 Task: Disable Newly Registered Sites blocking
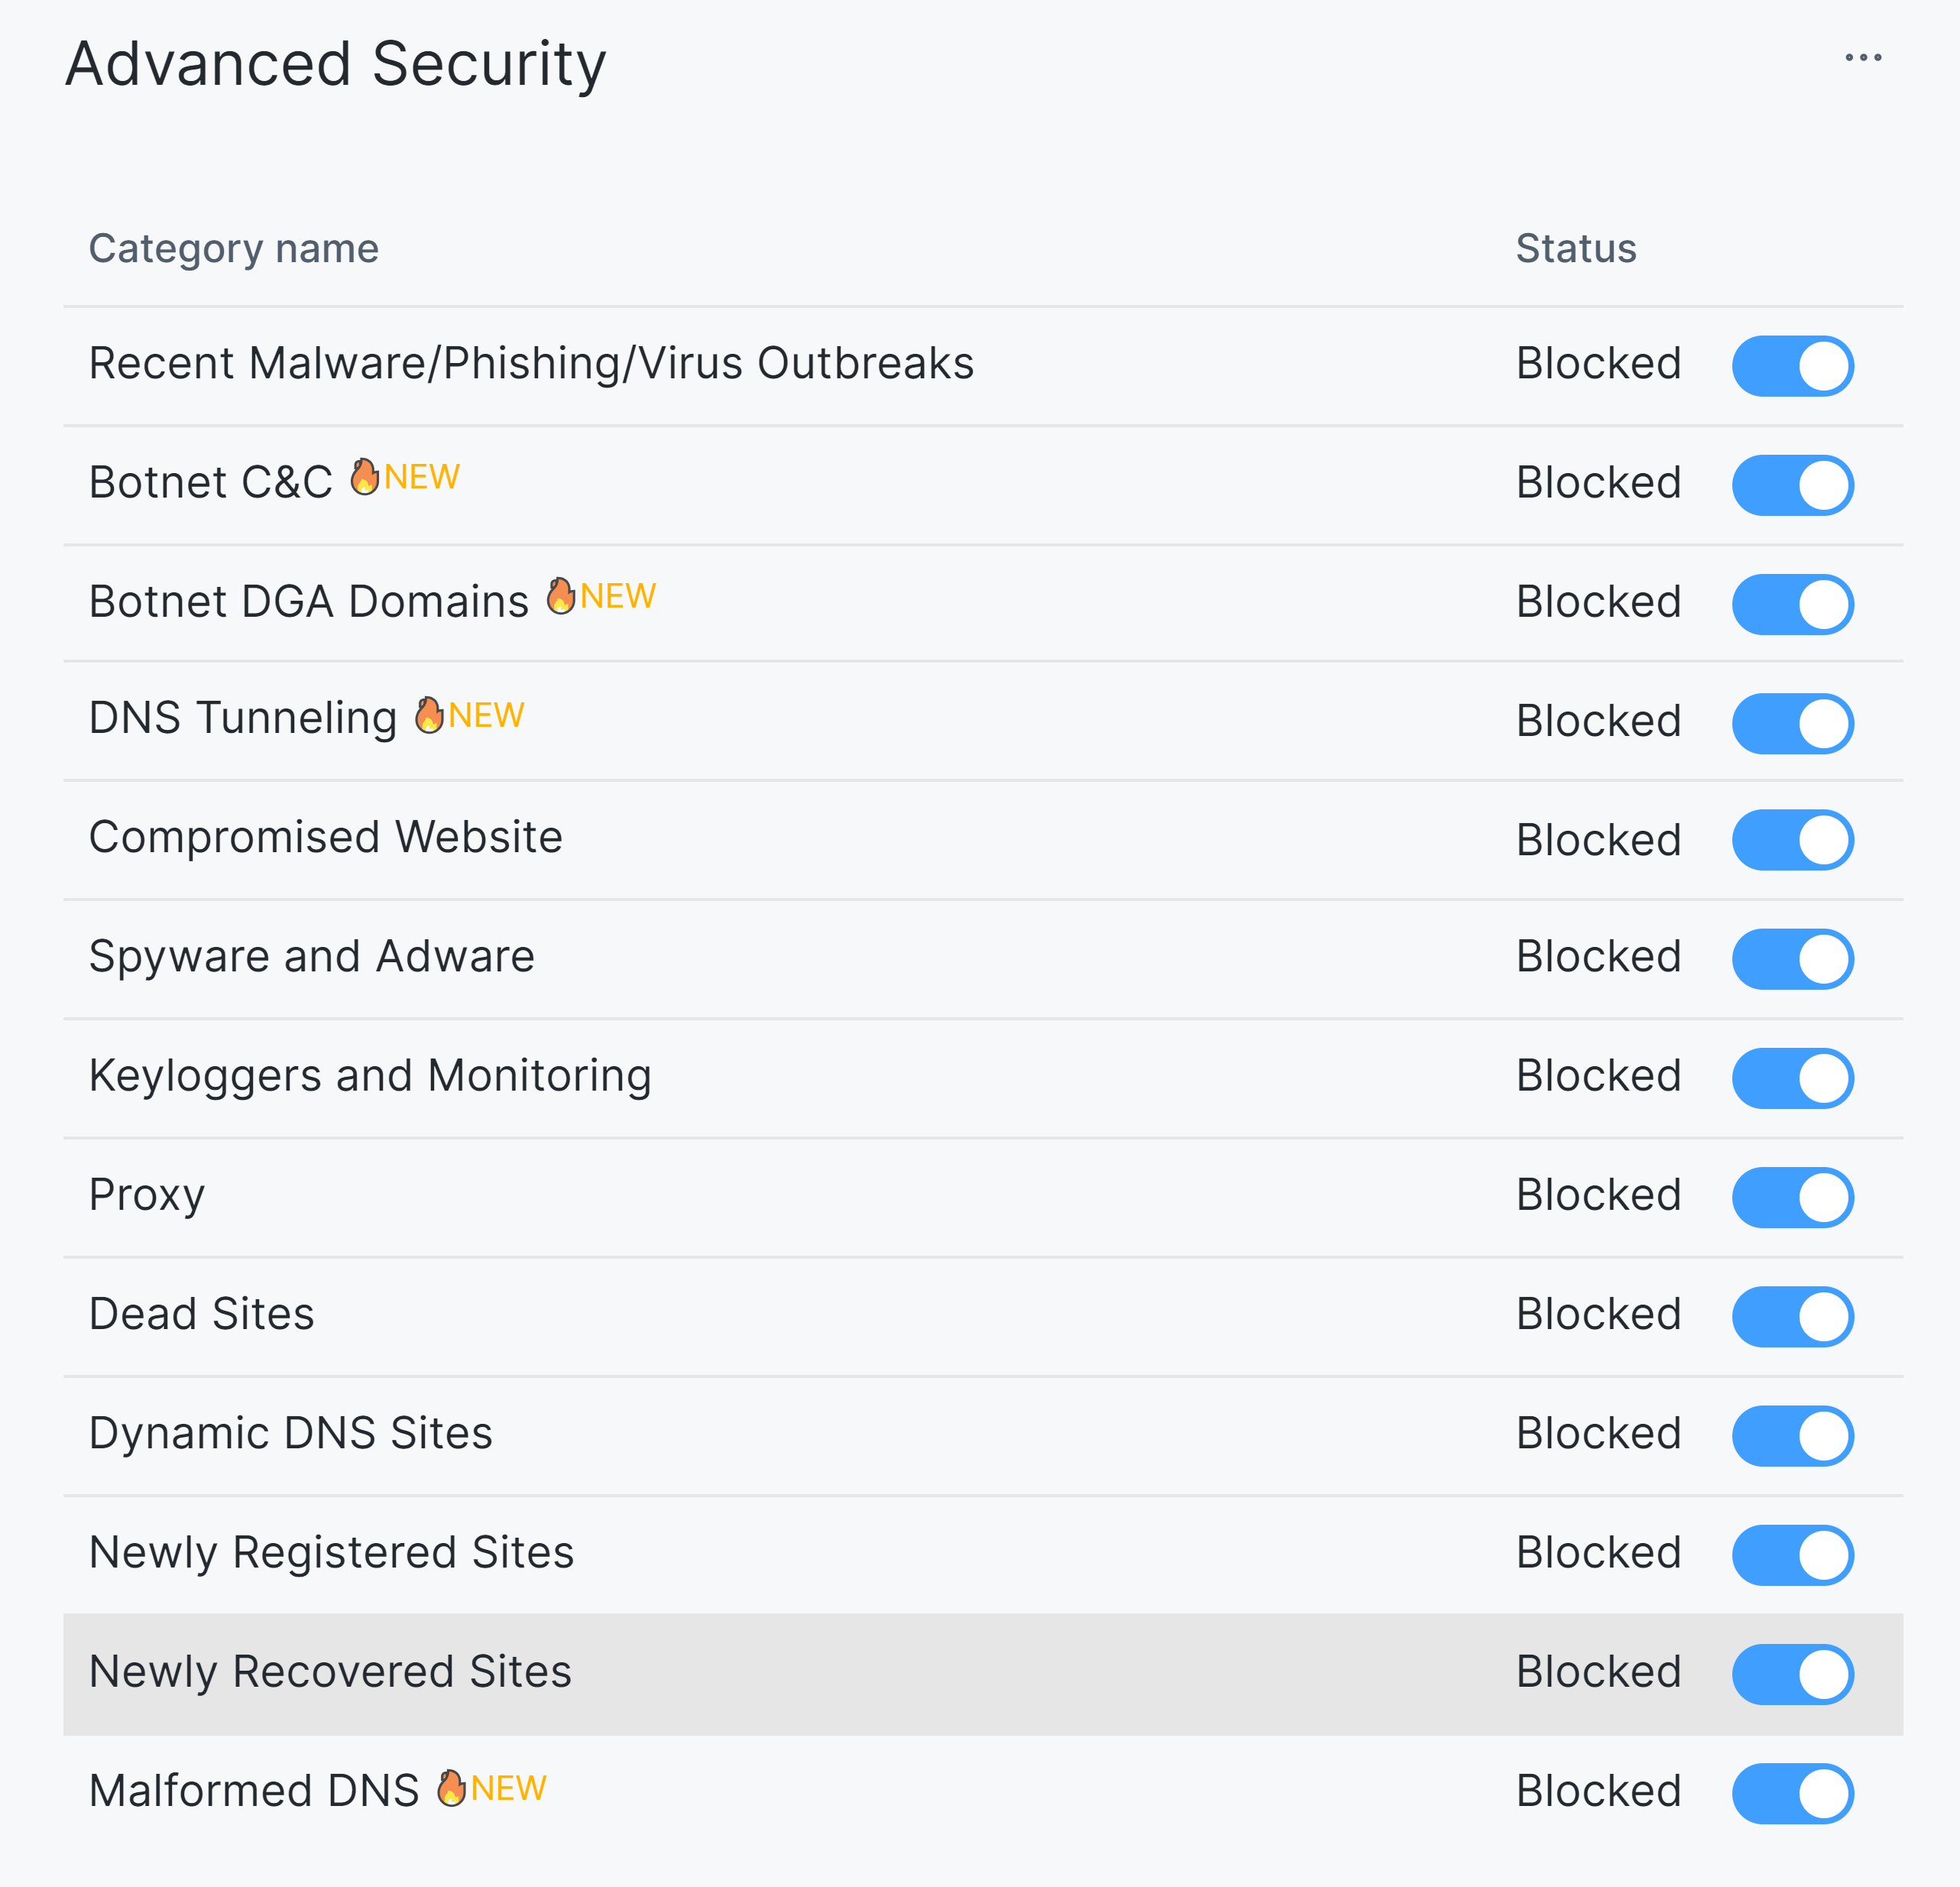(1793, 1554)
